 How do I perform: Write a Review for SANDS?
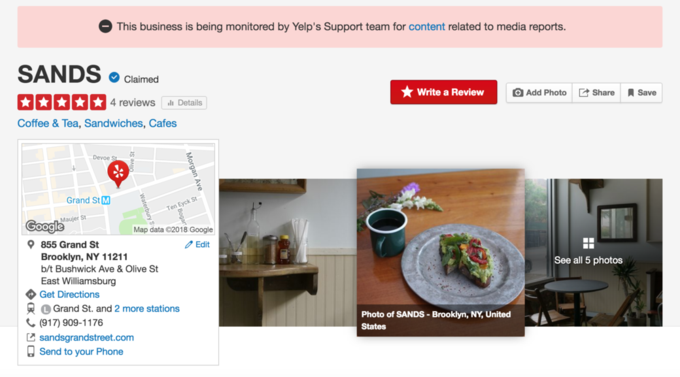point(443,92)
